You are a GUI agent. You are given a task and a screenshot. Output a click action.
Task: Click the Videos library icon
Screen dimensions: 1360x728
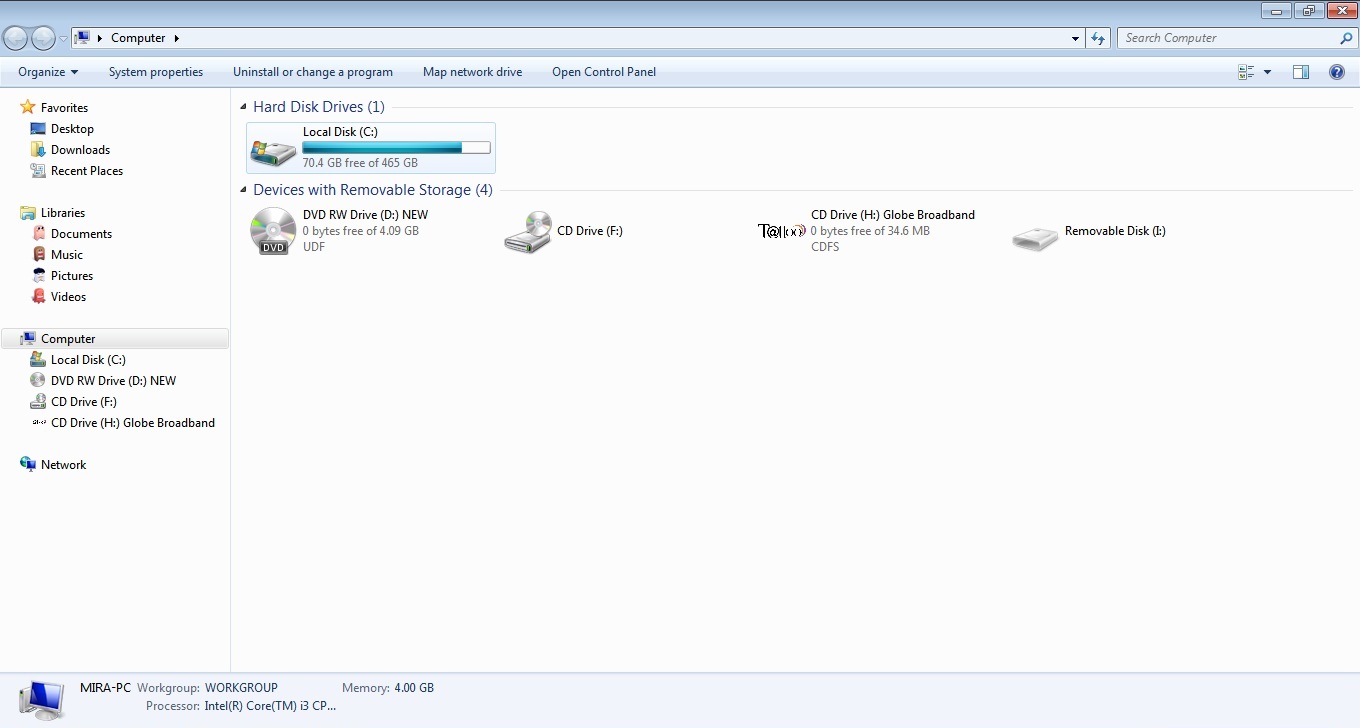click(38, 297)
